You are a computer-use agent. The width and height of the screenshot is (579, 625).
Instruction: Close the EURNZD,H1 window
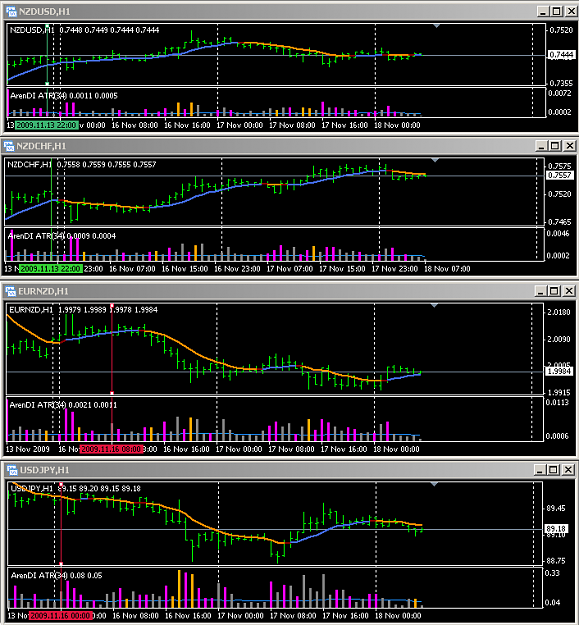569,291
